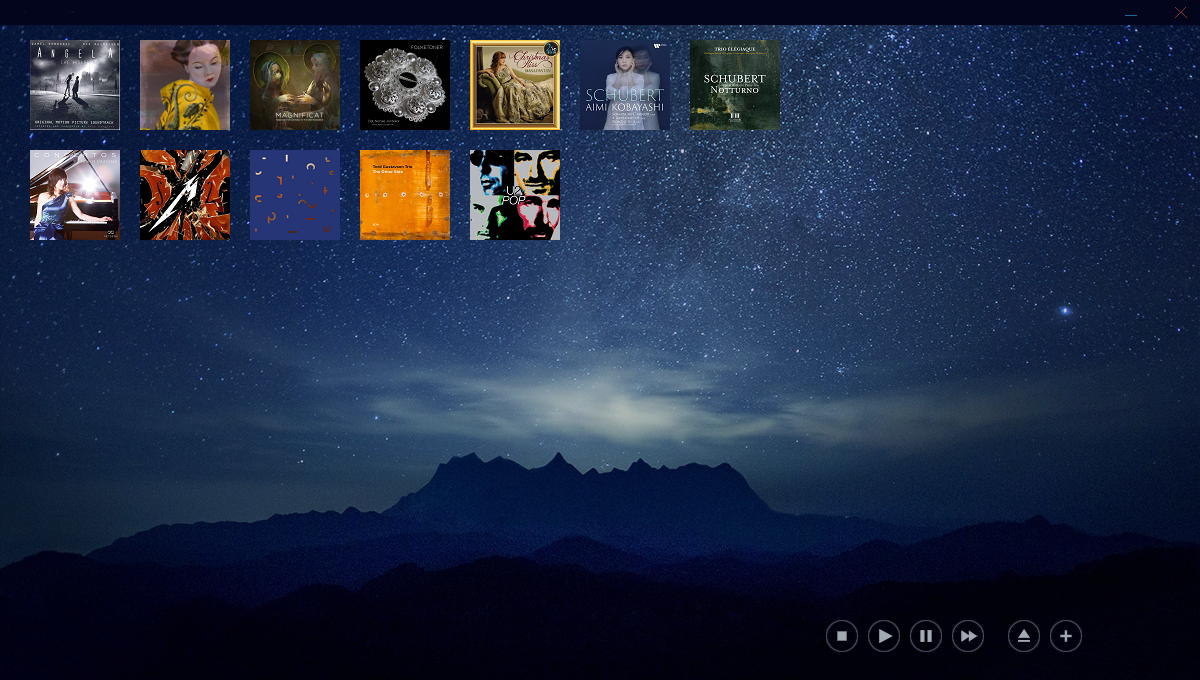
Task: Open the Angel-A soundtrack album
Action: (x=75, y=85)
